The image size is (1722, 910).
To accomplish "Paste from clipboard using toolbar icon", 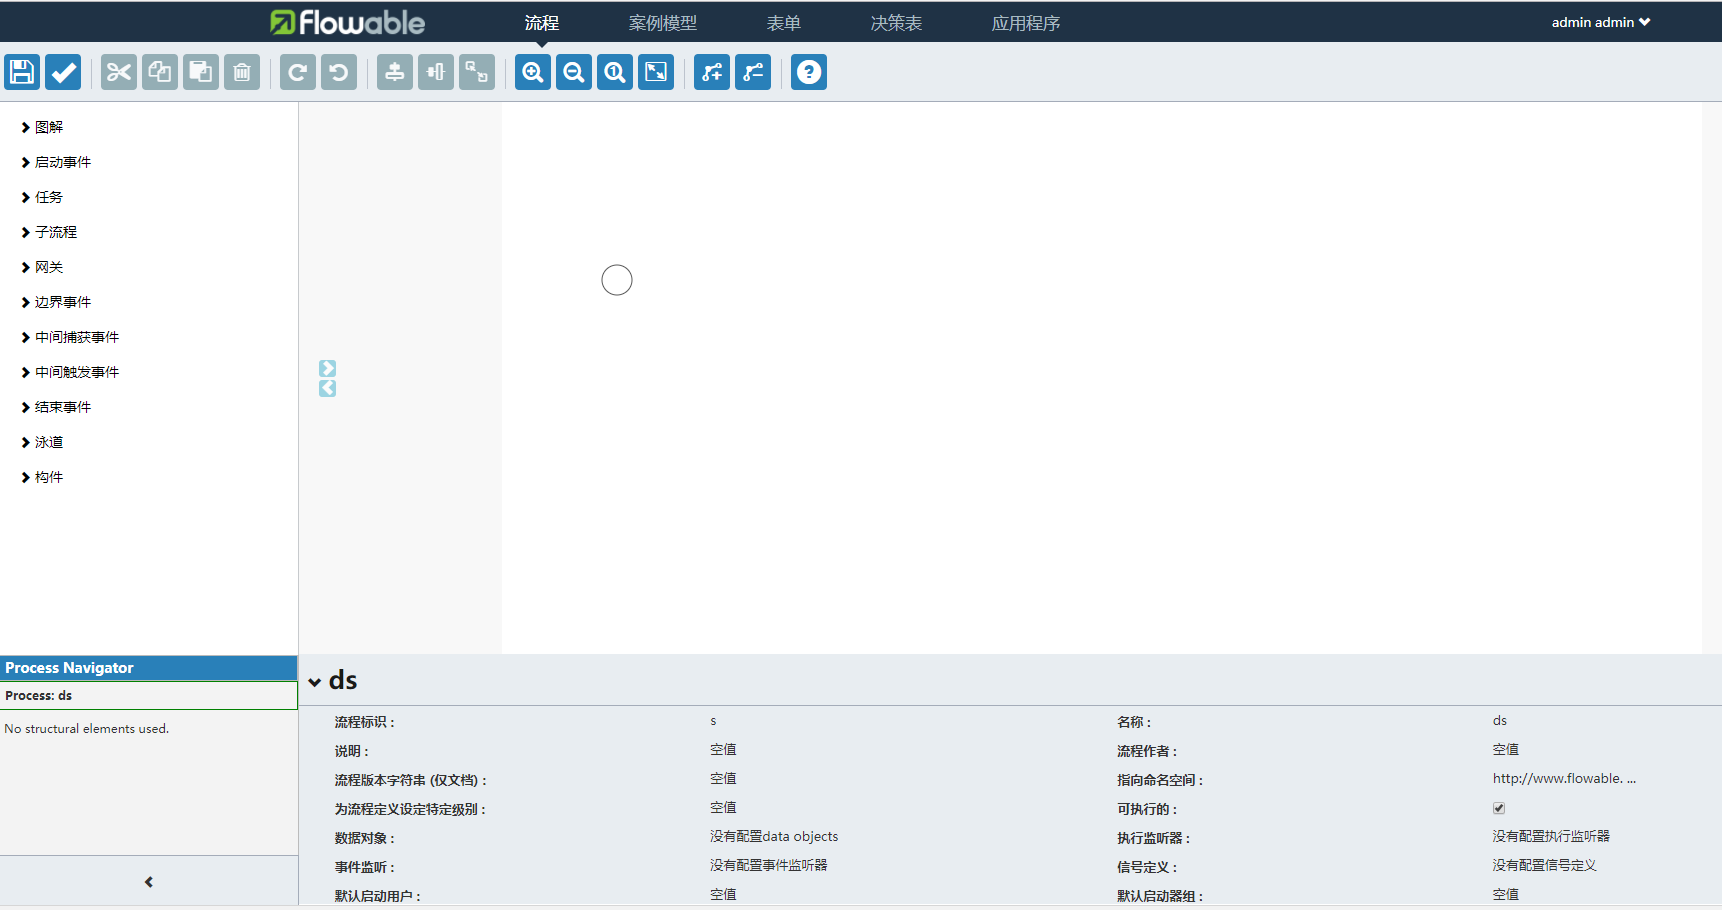I will [200, 71].
